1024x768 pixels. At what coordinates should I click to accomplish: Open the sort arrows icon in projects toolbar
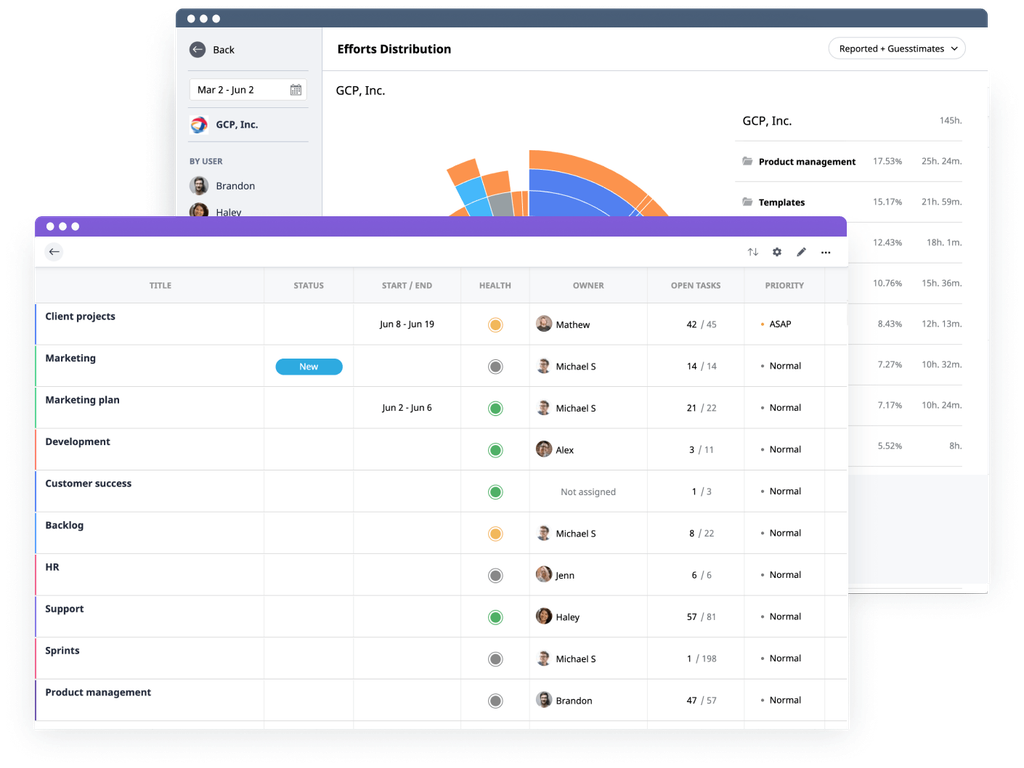[753, 252]
